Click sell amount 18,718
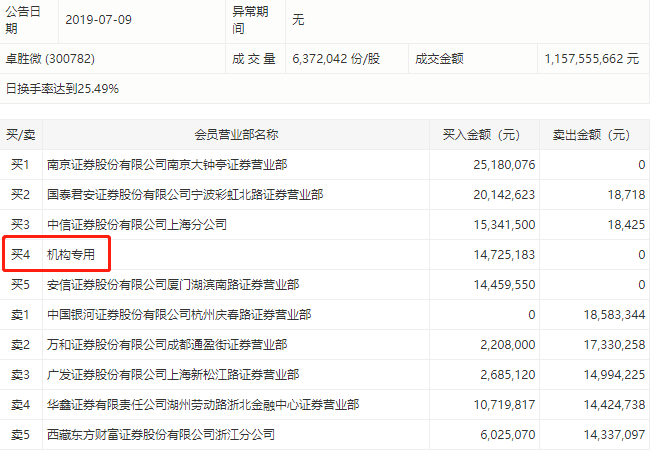 (626, 195)
